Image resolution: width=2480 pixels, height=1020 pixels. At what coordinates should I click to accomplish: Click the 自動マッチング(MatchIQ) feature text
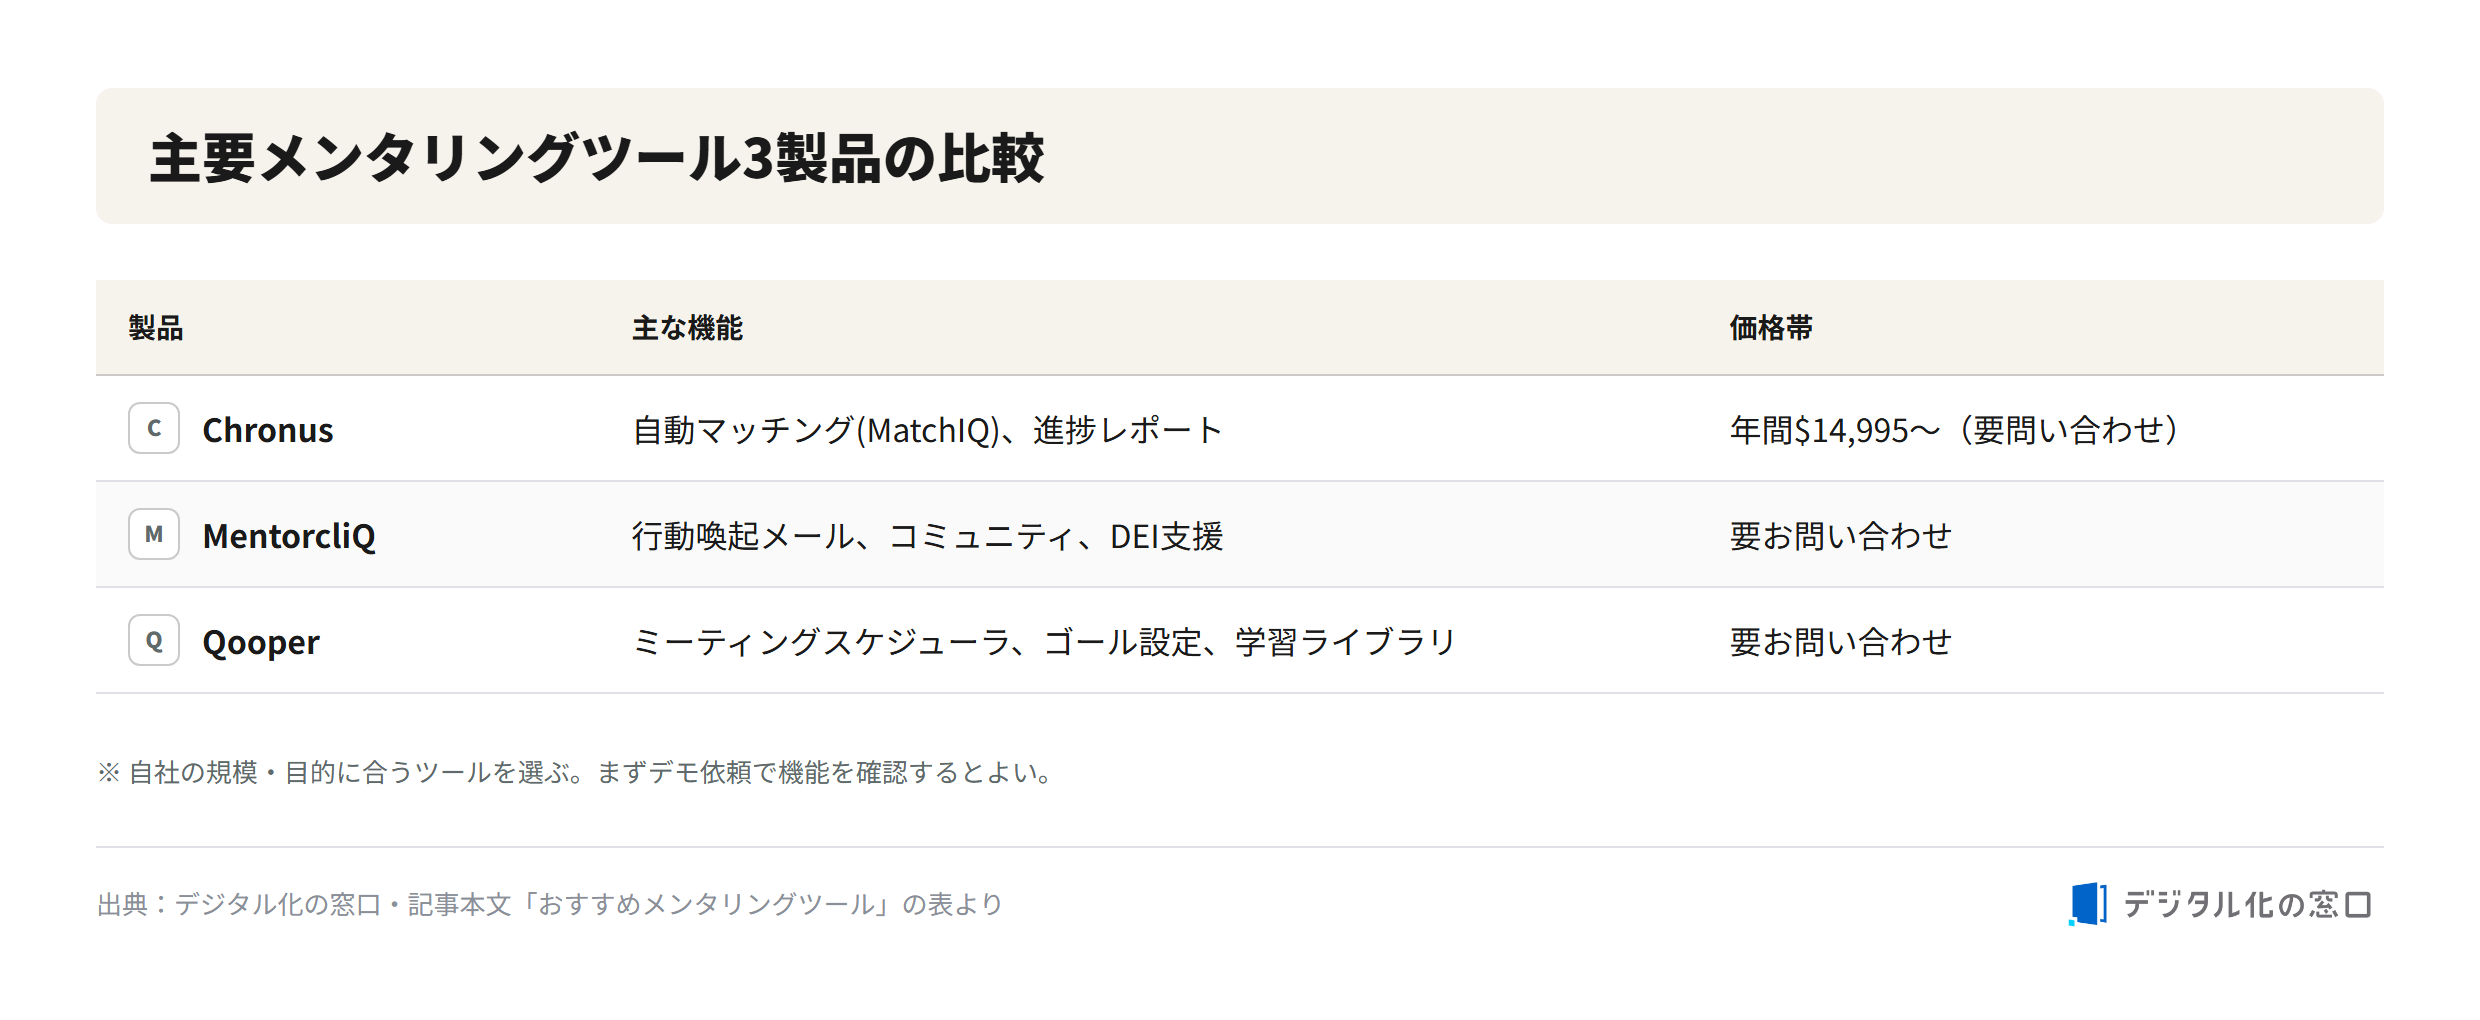coord(816,430)
